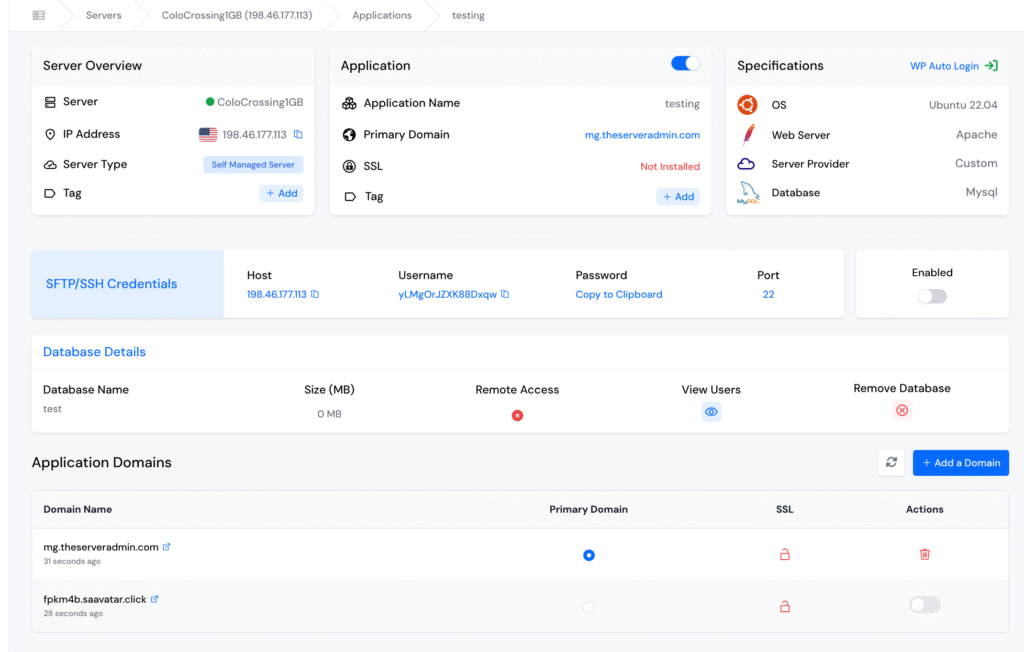The height and width of the screenshot is (652, 1024).
Task: Open the Servers breadcrumb
Action: pos(104,16)
